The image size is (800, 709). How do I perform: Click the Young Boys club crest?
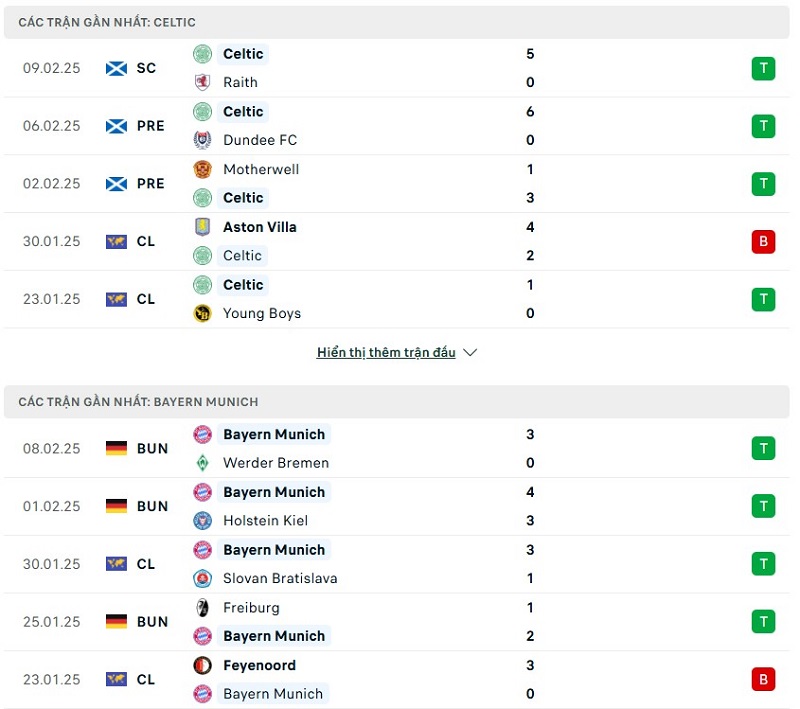(203, 314)
